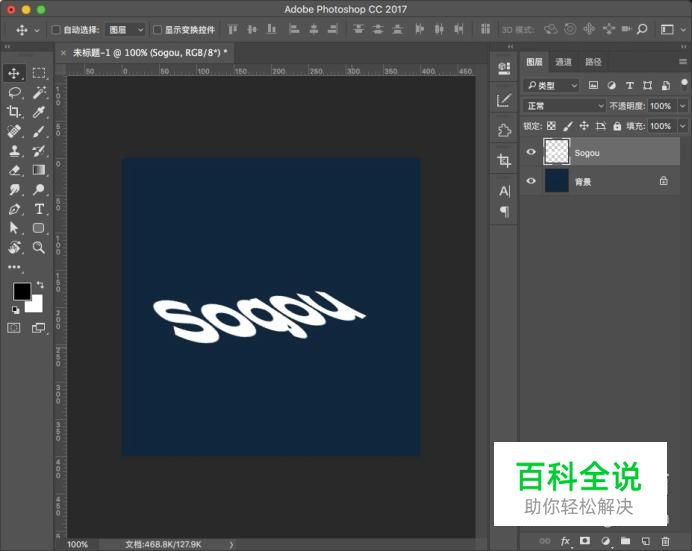Select the Eraser tool
Screen dimensions: 692x551
coord(14,170)
